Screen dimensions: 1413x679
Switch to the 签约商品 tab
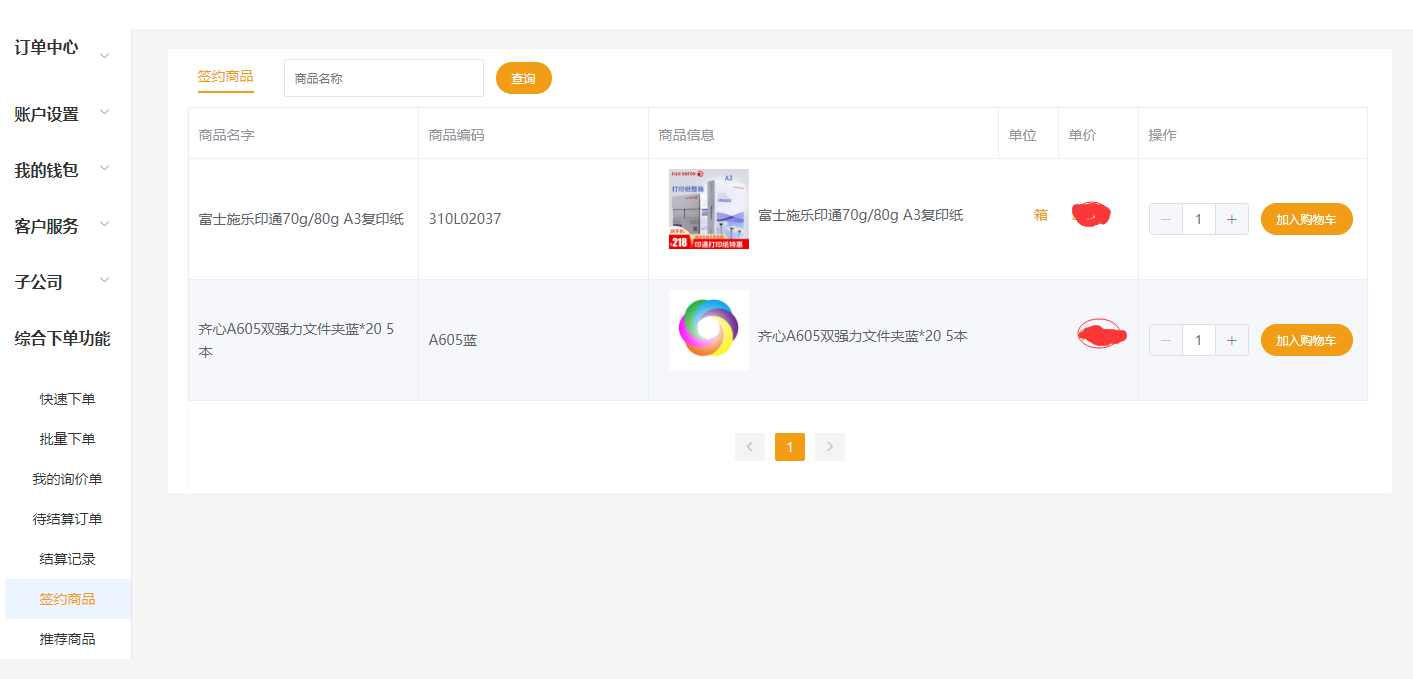click(x=226, y=76)
